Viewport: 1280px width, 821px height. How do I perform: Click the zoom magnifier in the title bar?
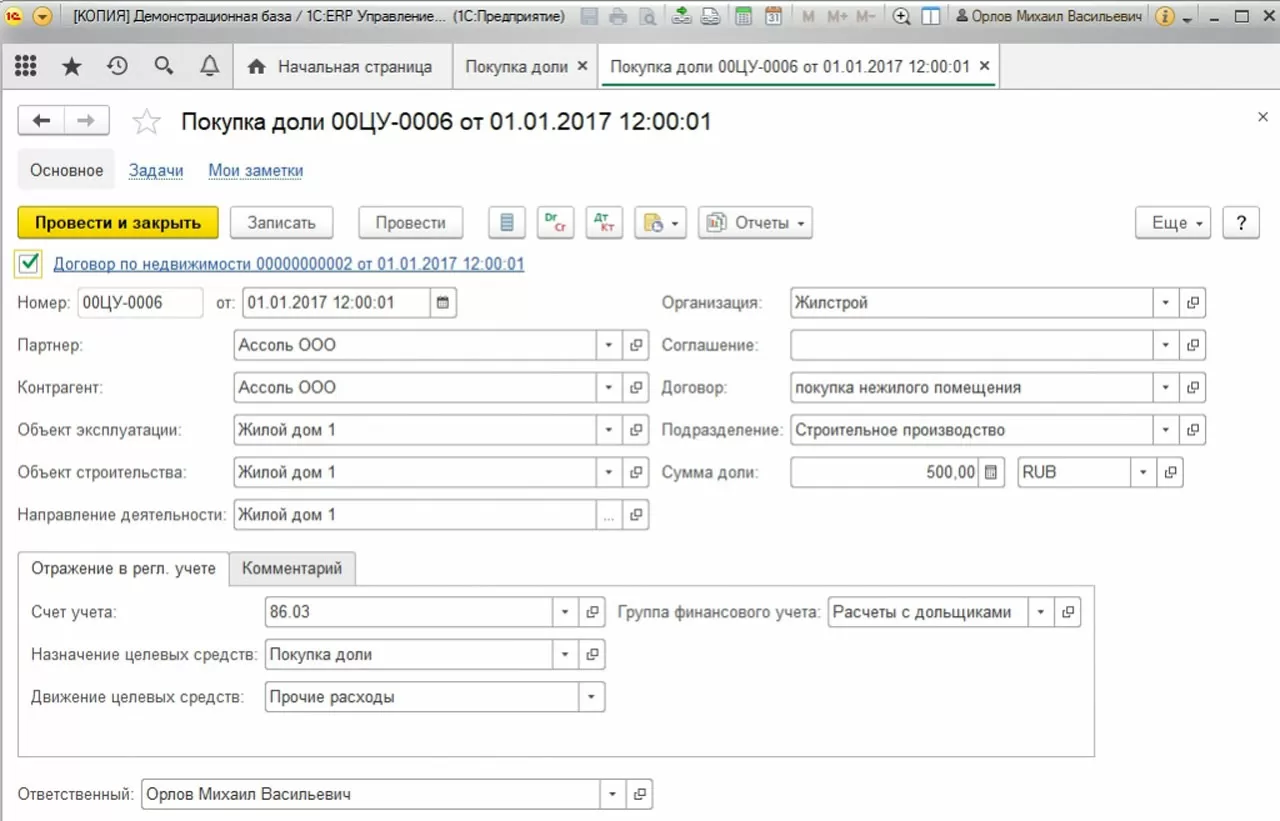901,16
